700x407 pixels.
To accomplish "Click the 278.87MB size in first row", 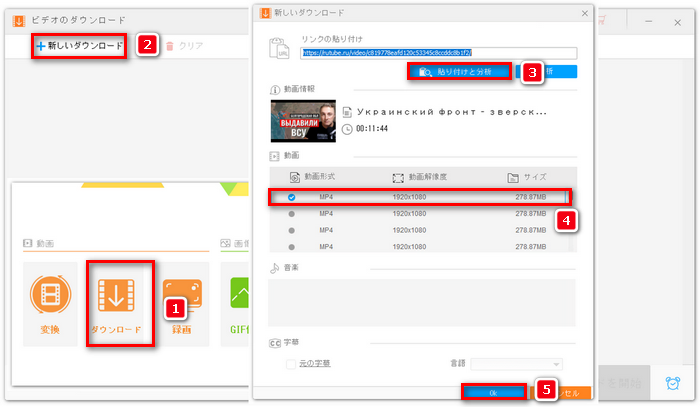I will click(x=530, y=197).
